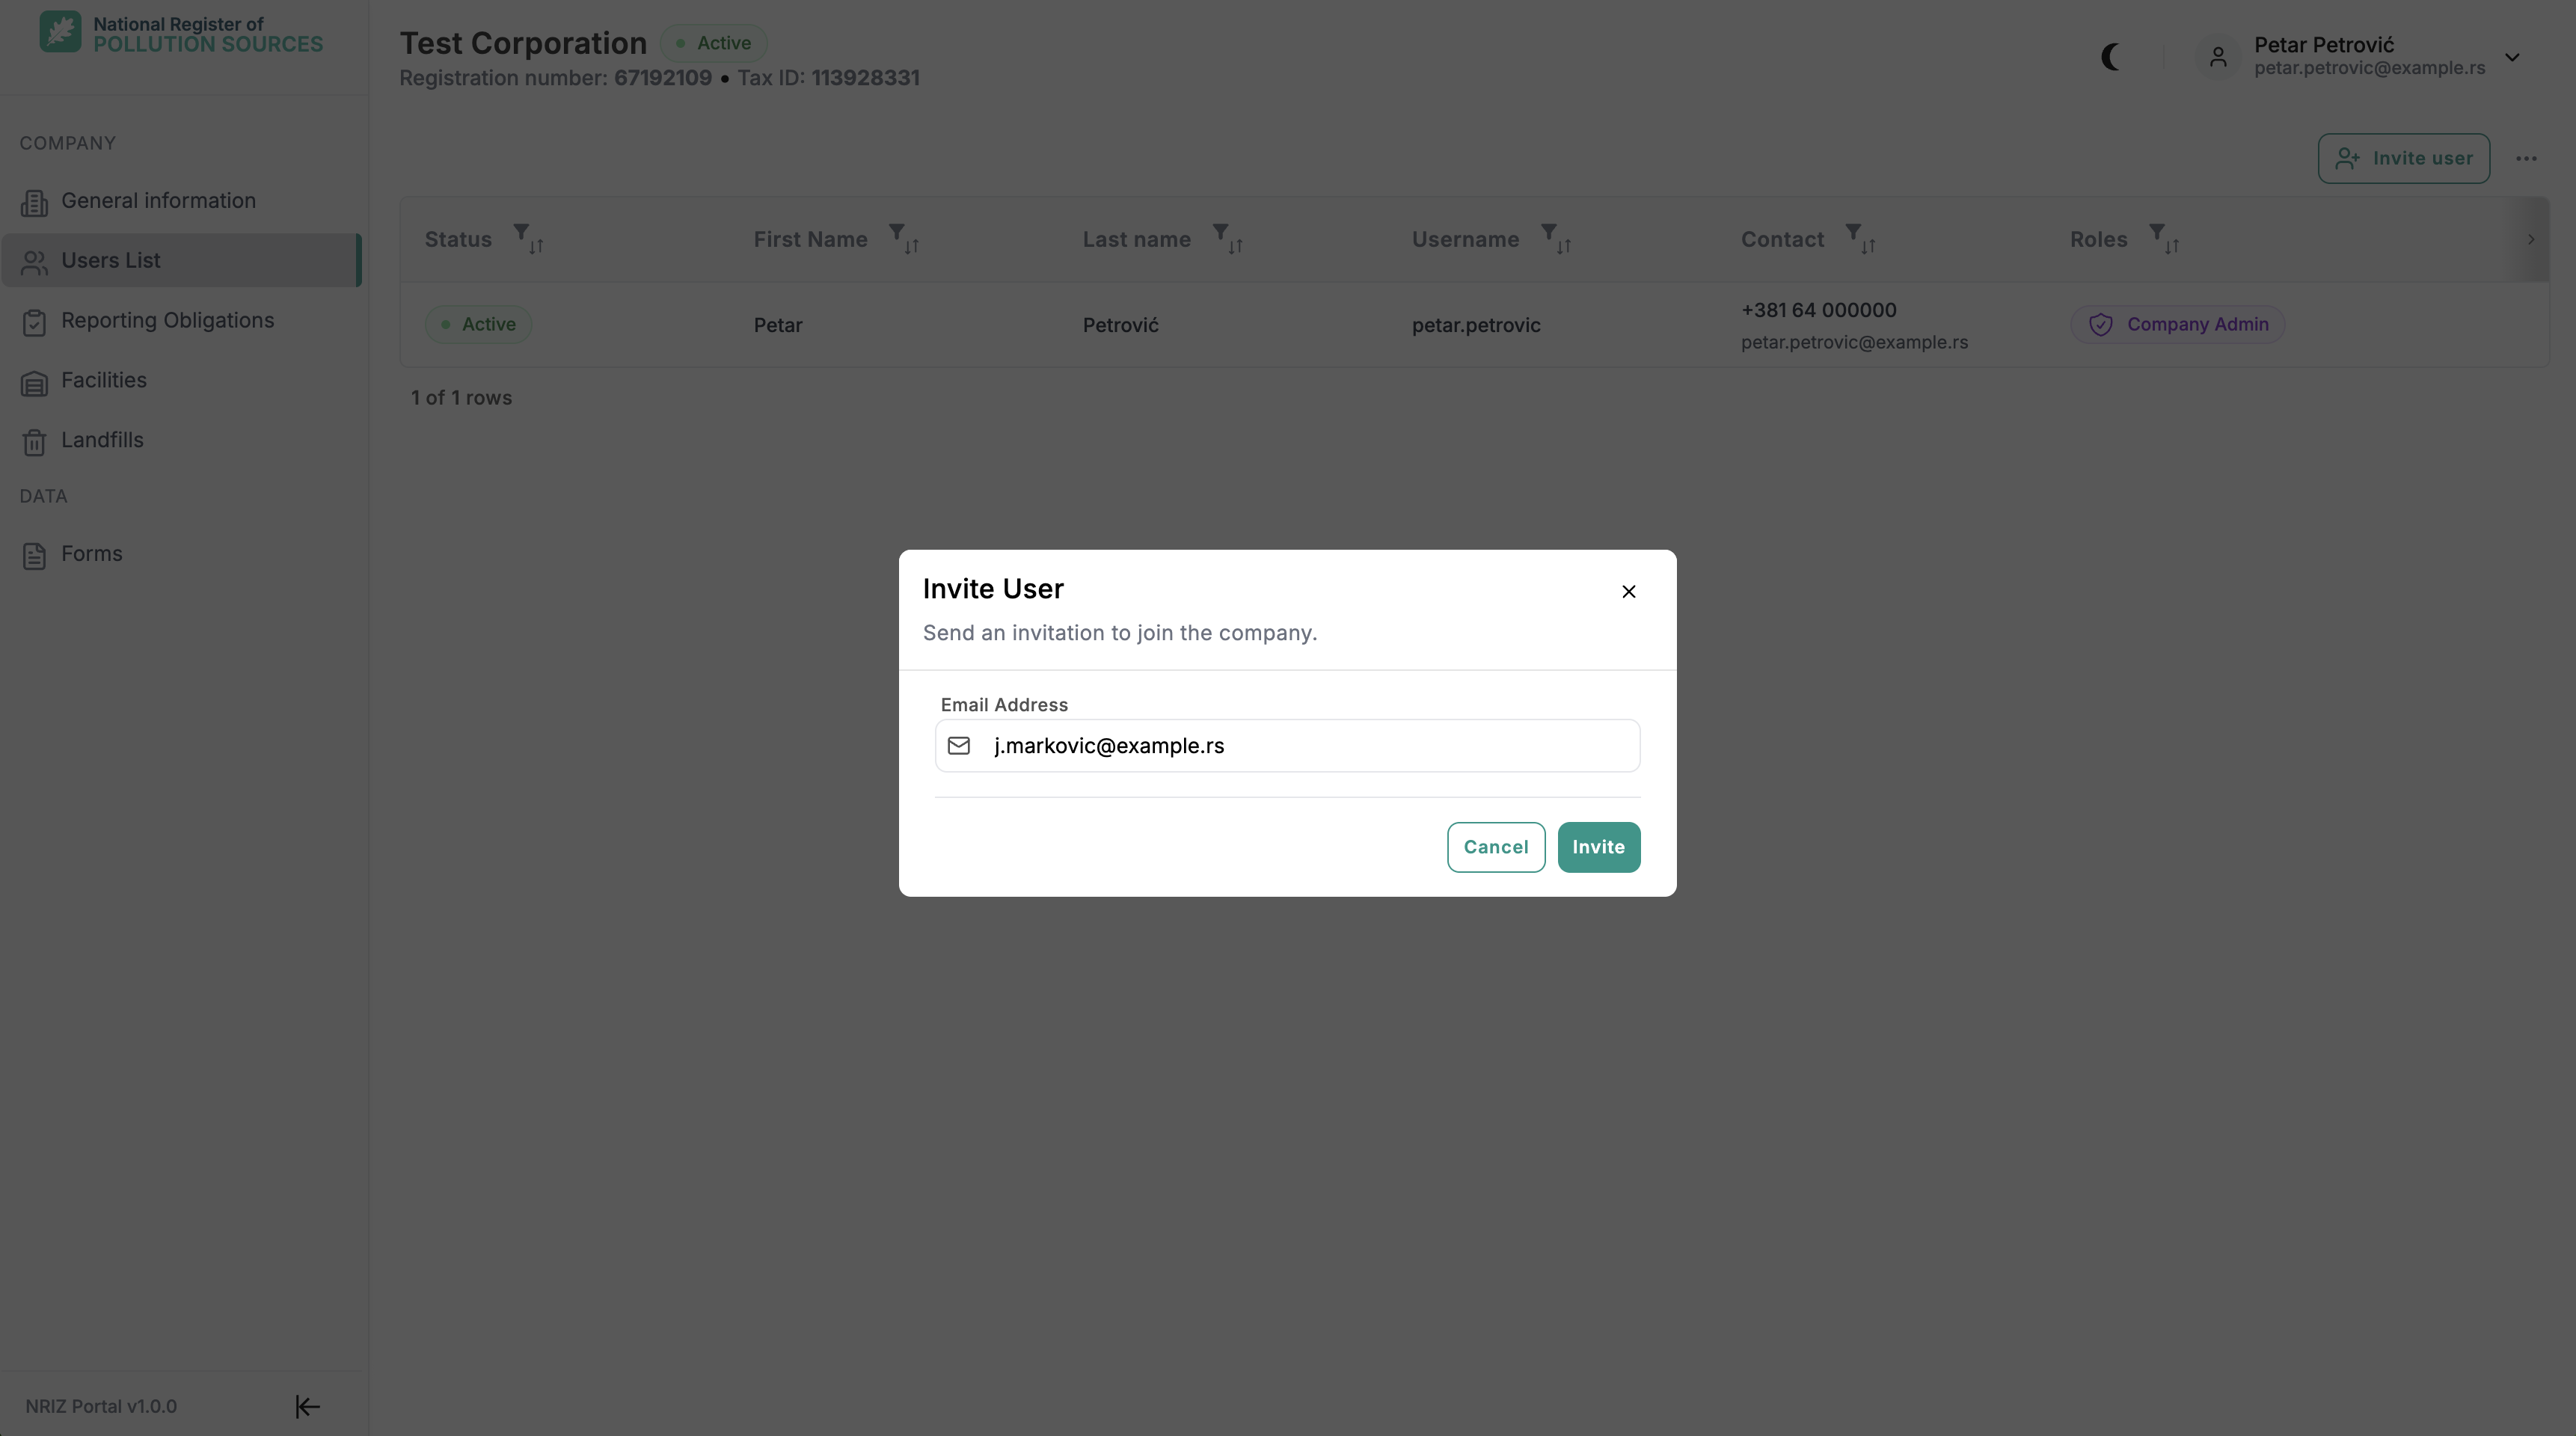
Task: Click General information building icon
Action: [34, 203]
